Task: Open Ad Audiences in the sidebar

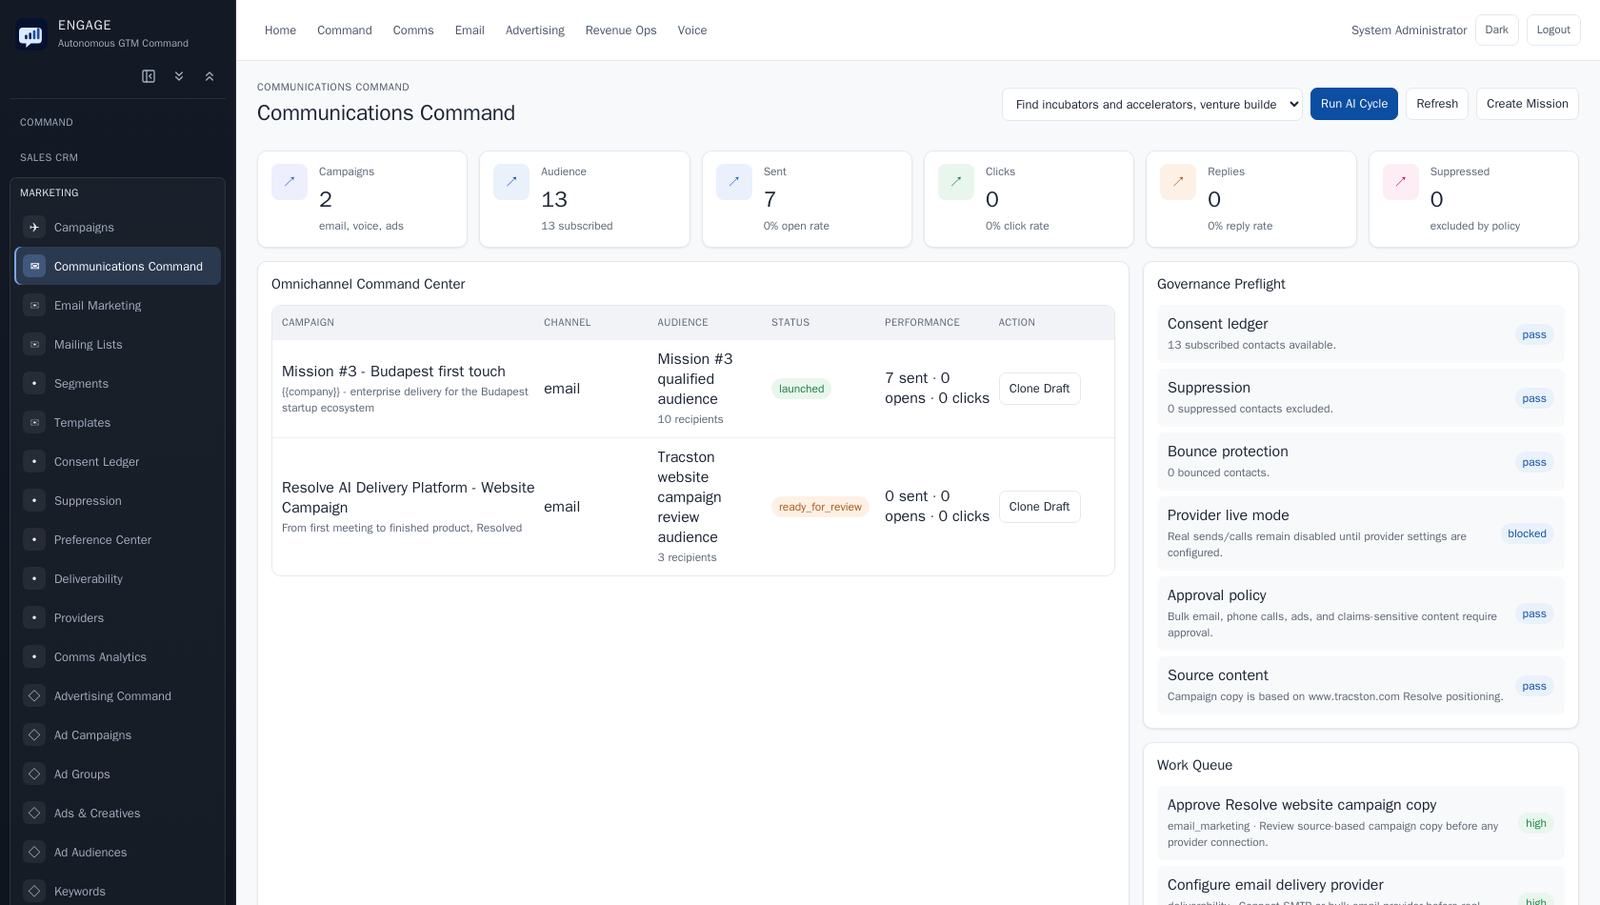Action: tap(118, 851)
